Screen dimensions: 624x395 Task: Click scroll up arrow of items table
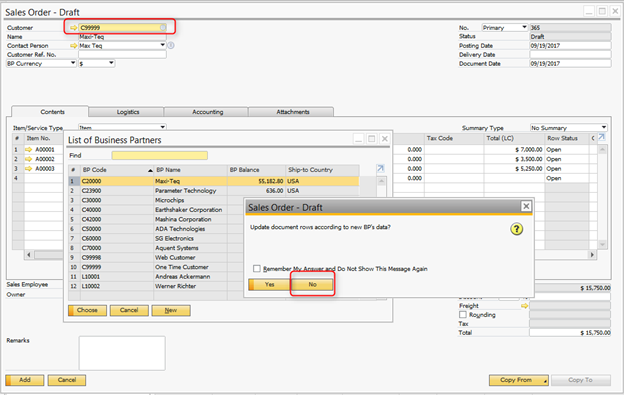(x=603, y=150)
